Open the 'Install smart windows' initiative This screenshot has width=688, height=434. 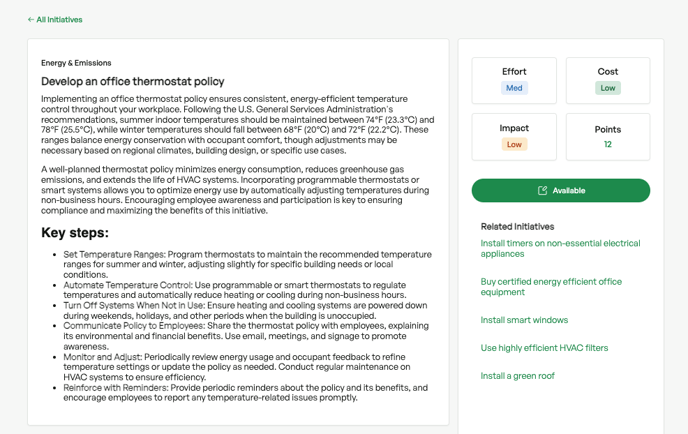524,320
